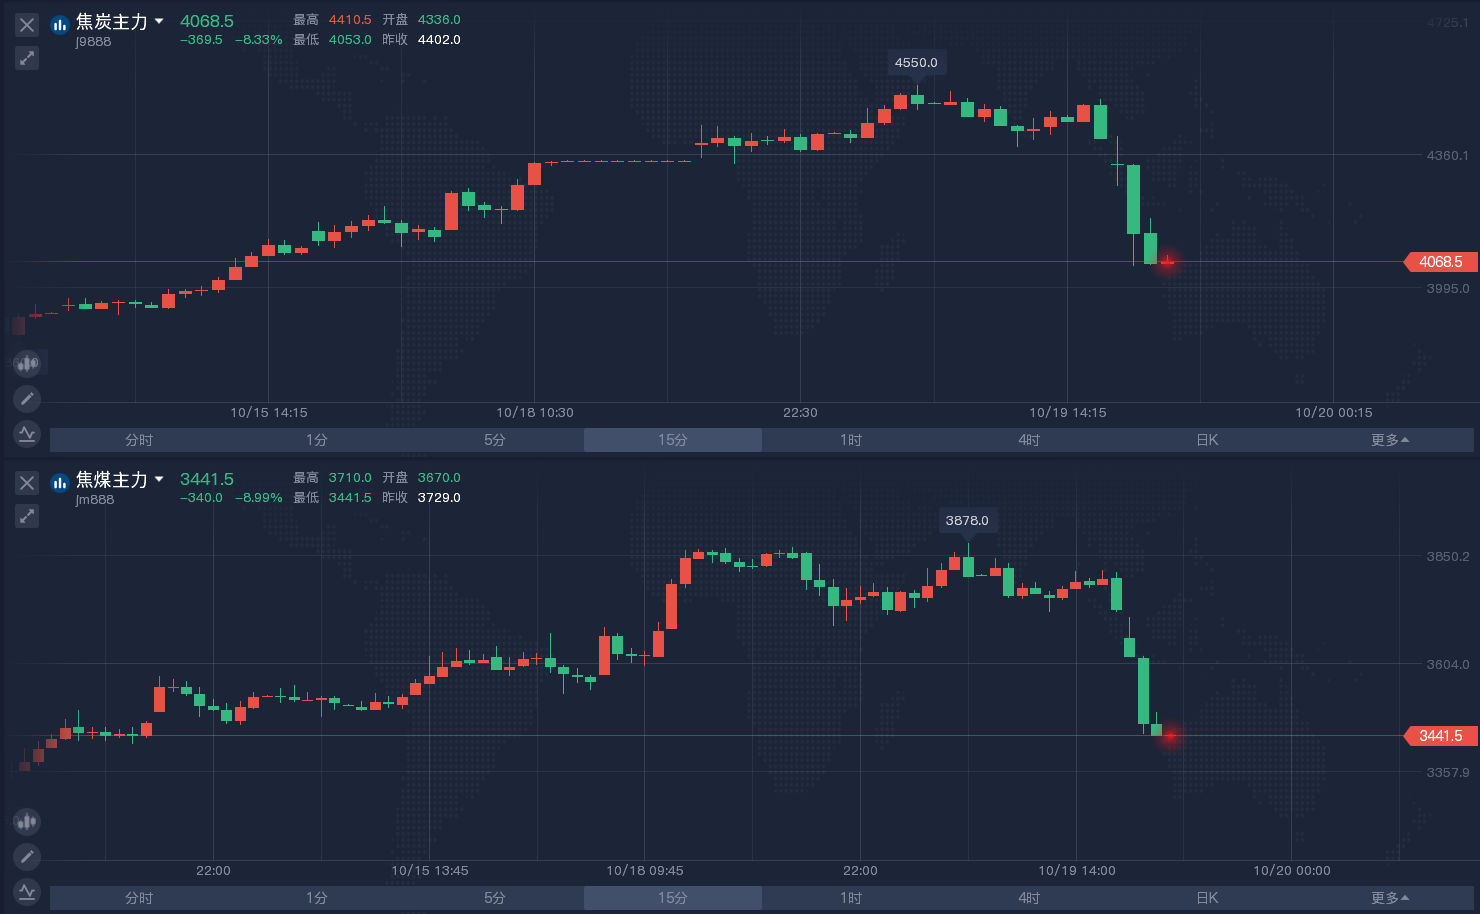This screenshot has width=1480, height=914.
Task: Click the candlestick chart type icon in 焦炭主力 chart
Action: 27,363
